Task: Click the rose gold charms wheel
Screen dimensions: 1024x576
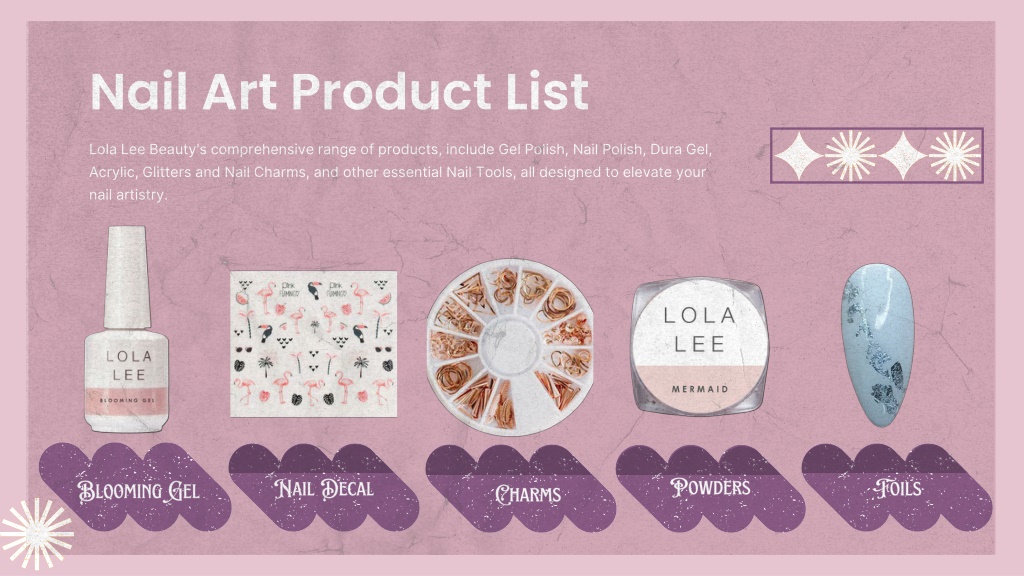Action: (511, 347)
